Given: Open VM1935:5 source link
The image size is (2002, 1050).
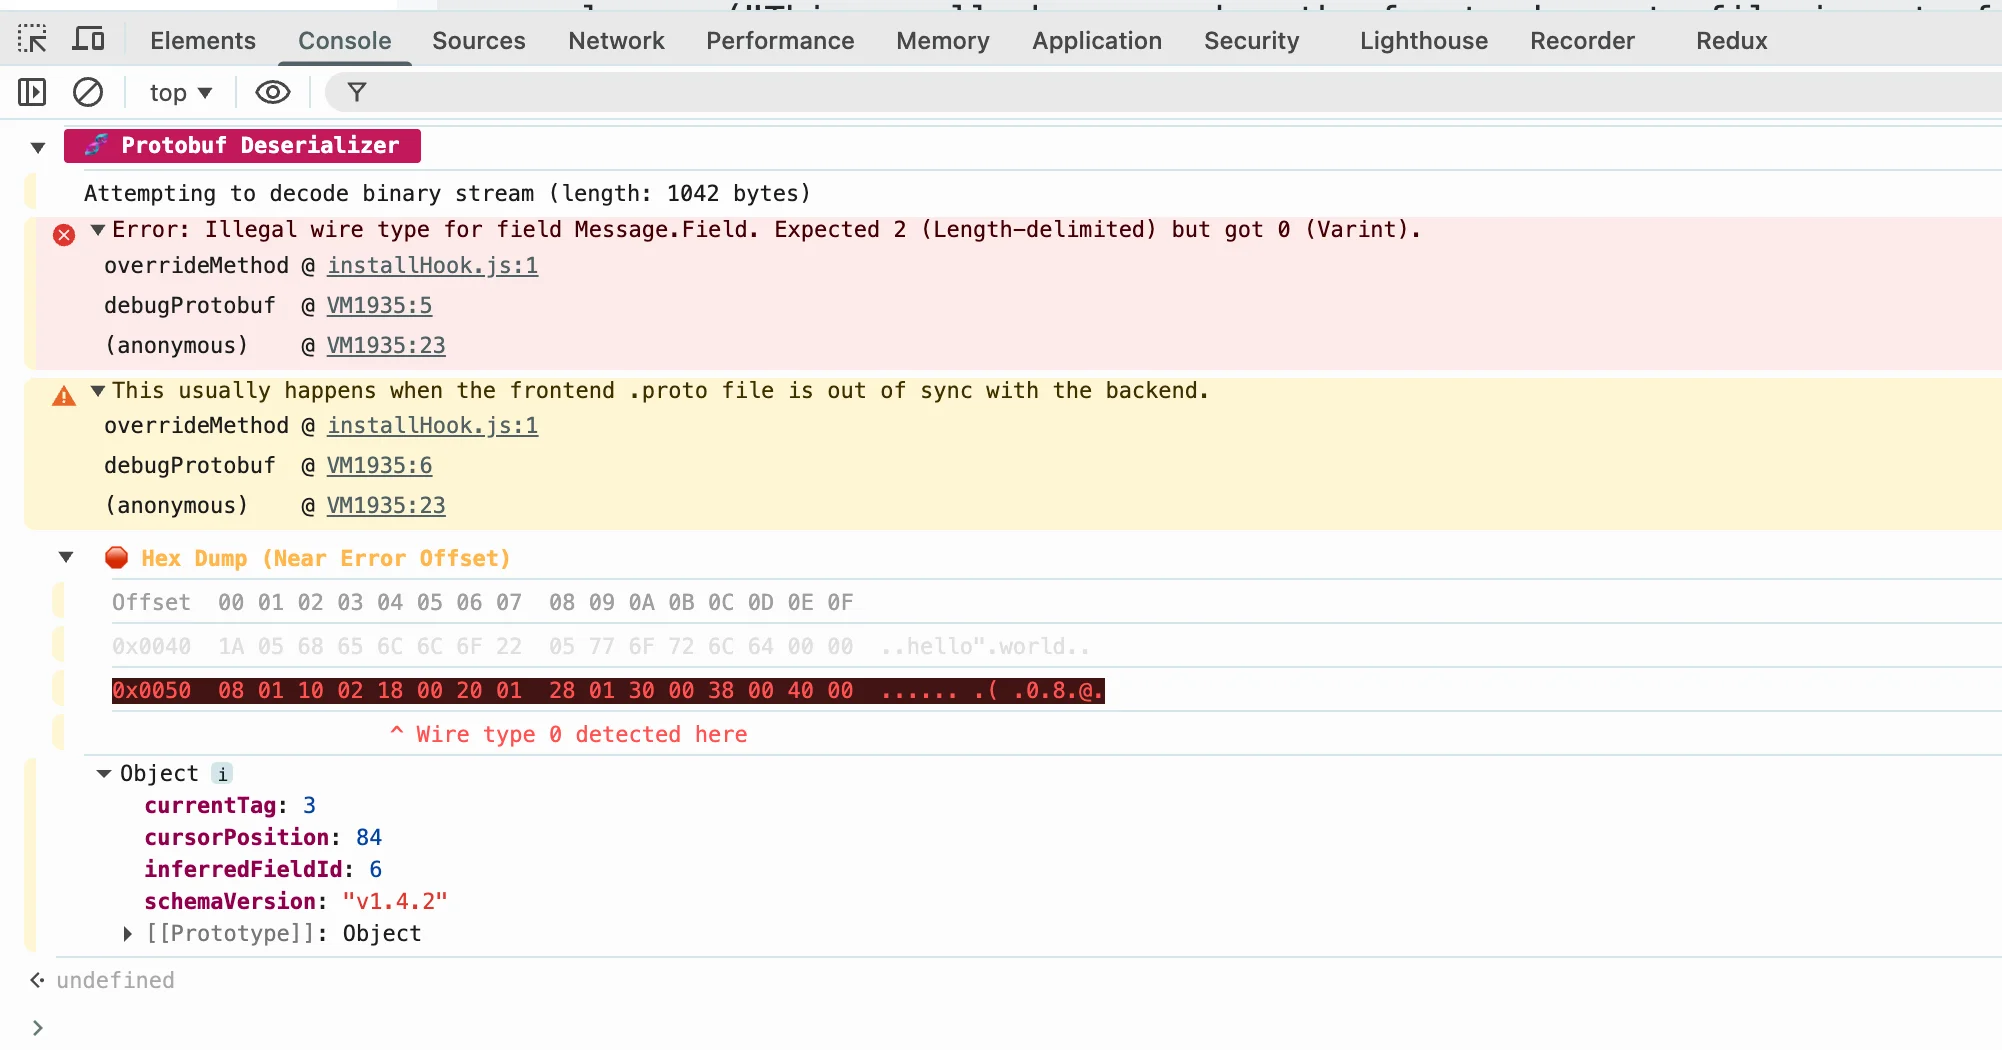Looking at the screenshot, I should [379, 306].
